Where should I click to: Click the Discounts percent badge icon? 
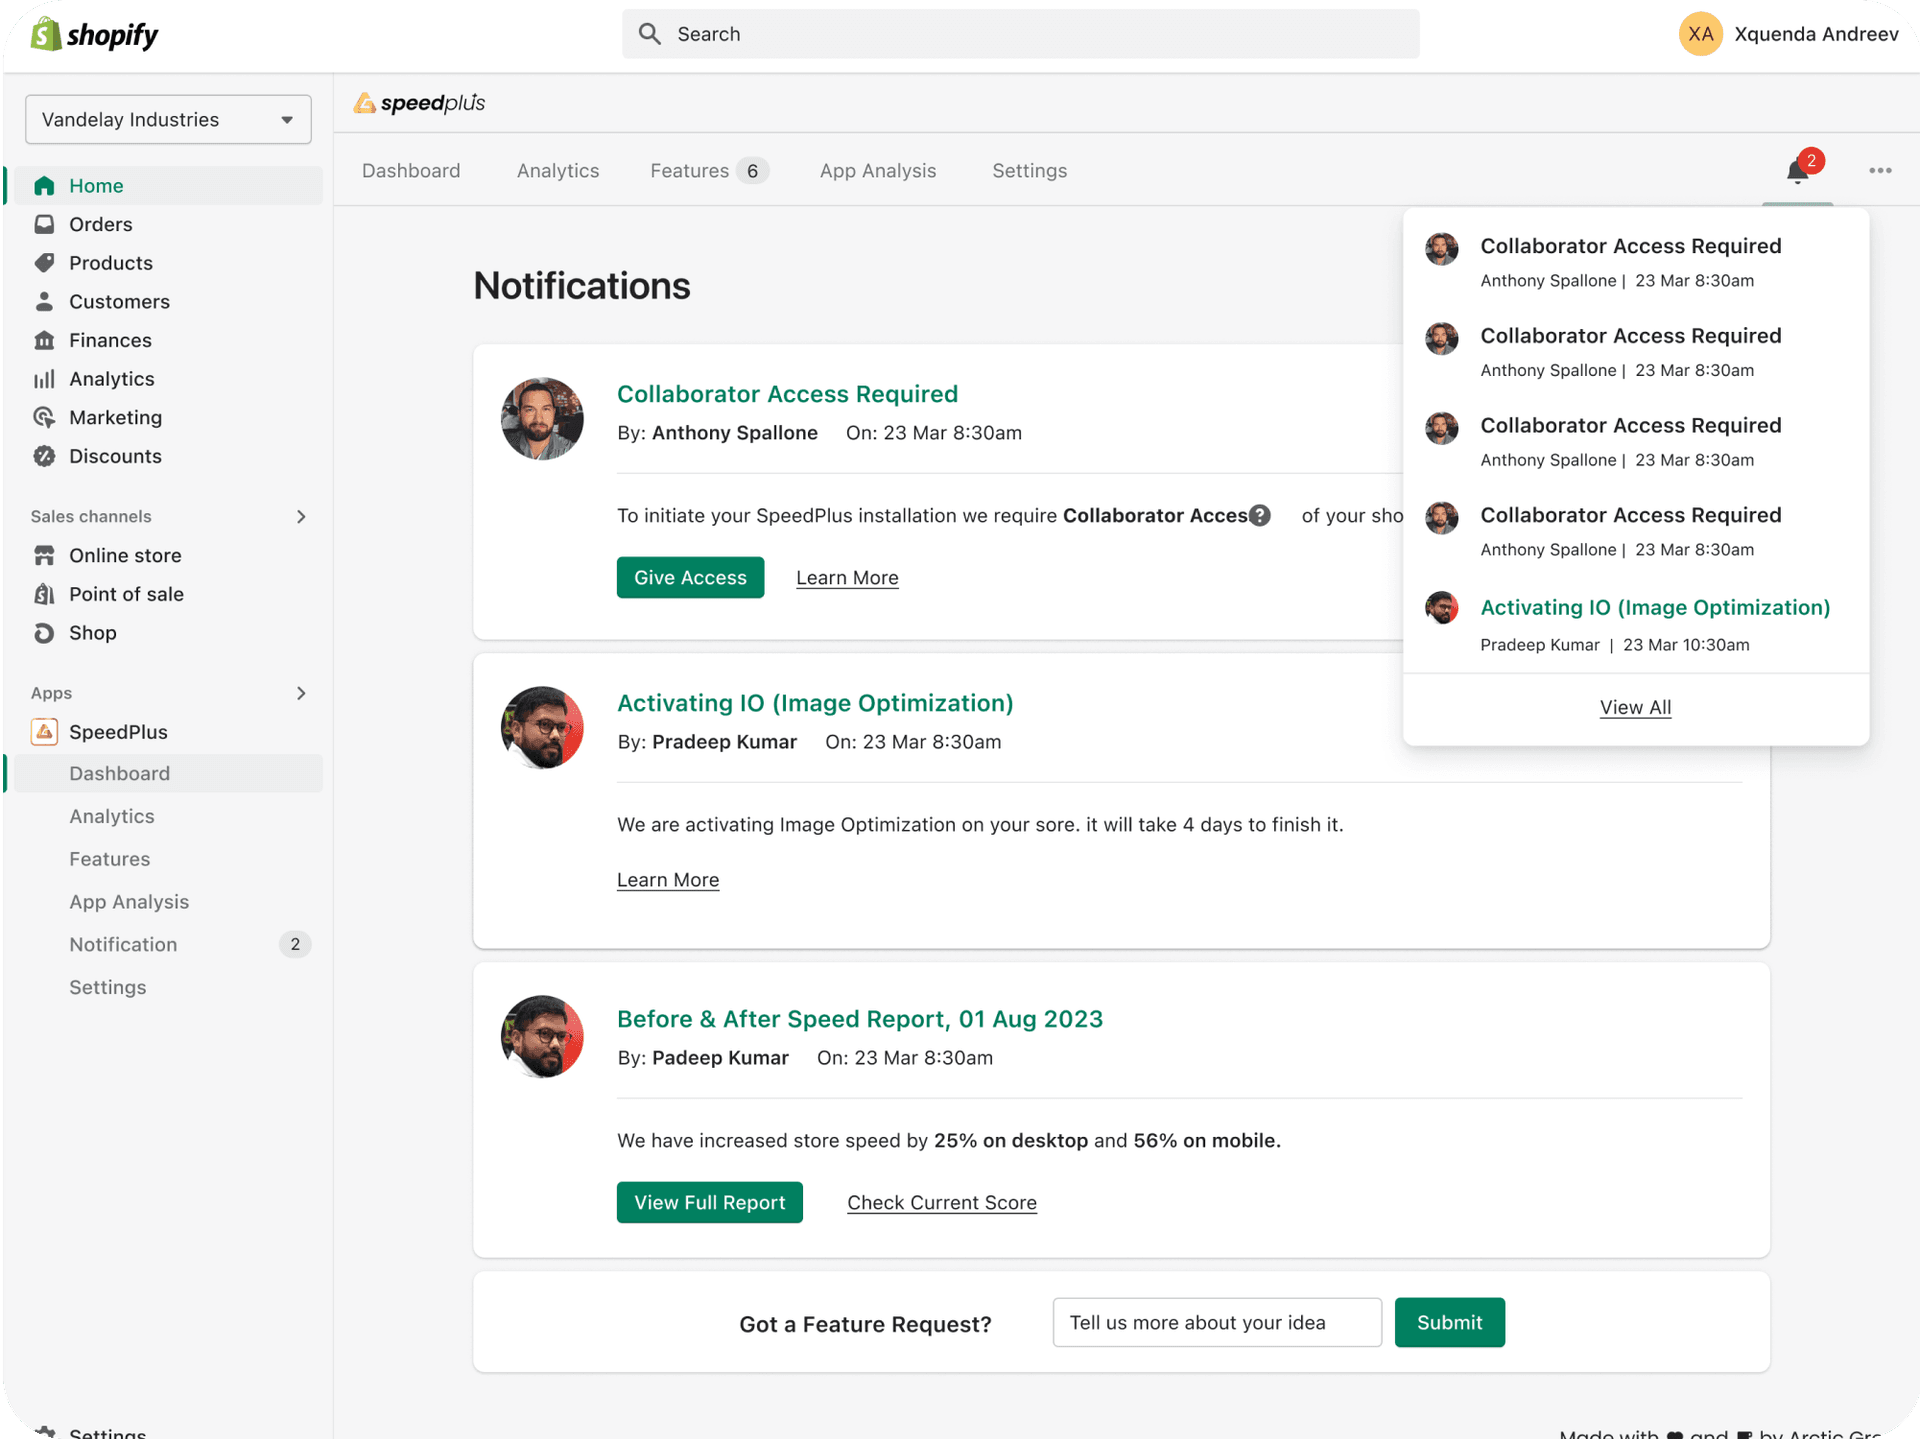point(44,456)
